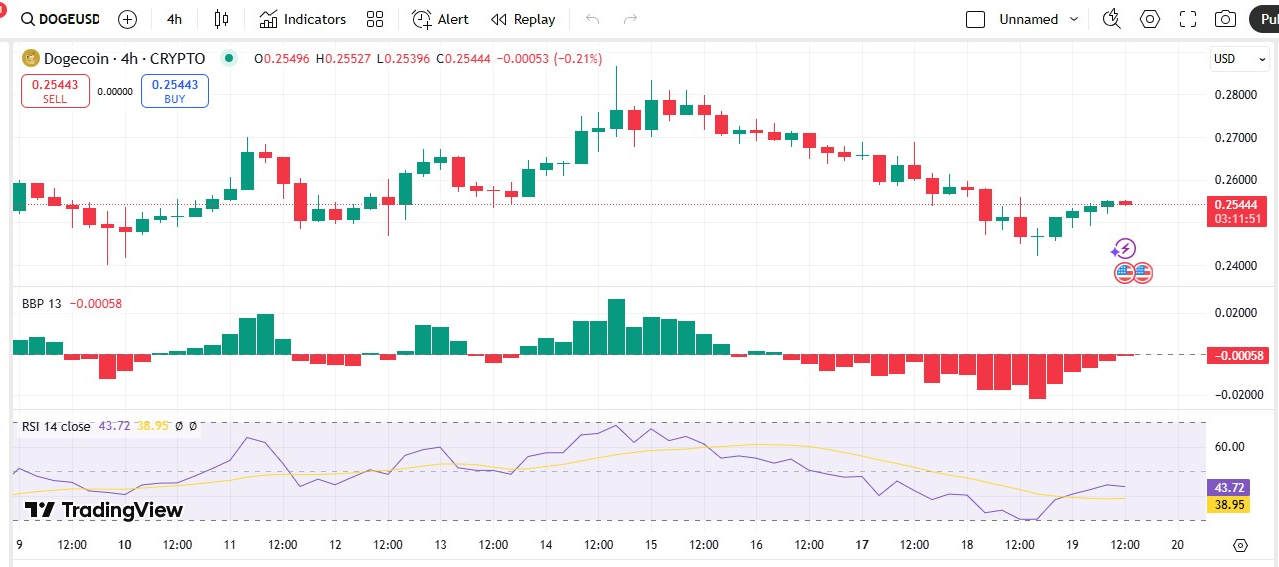Select the BBP 13 indicator legend
1279x567 pixels.
[43, 303]
